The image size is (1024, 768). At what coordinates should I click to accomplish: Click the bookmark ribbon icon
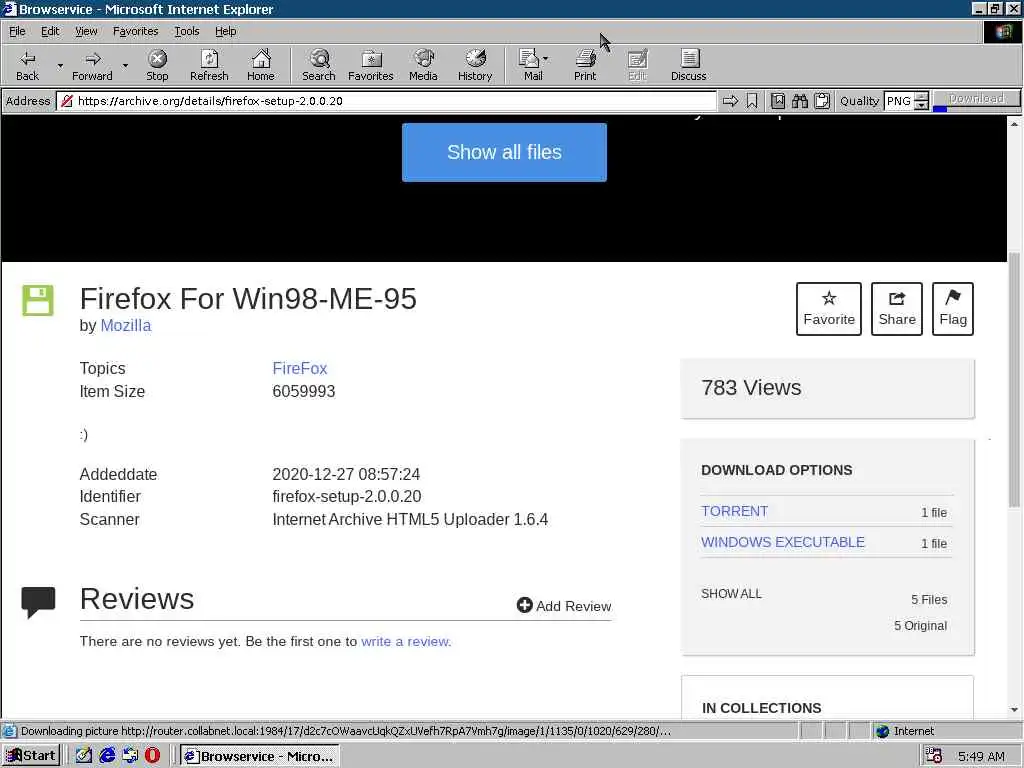point(752,101)
